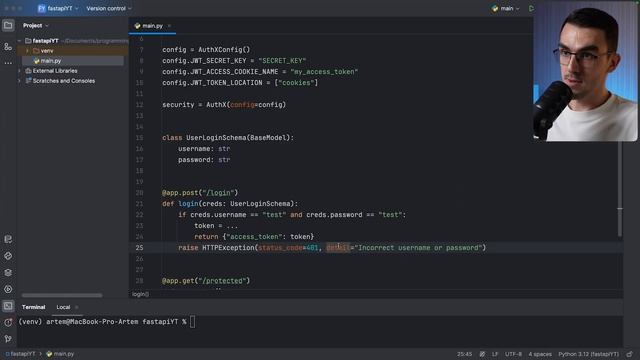The height and width of the screenshot is (360, 640).
Task: Open the Git tool window icon
Action: coord(8,338)
